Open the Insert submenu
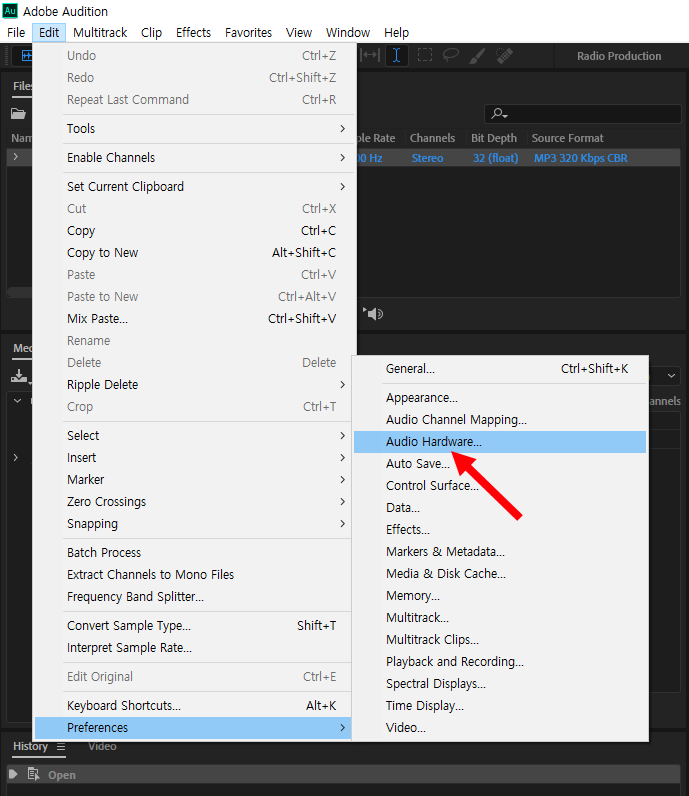Screen dimensions: 689x796 tap(207, 457)
